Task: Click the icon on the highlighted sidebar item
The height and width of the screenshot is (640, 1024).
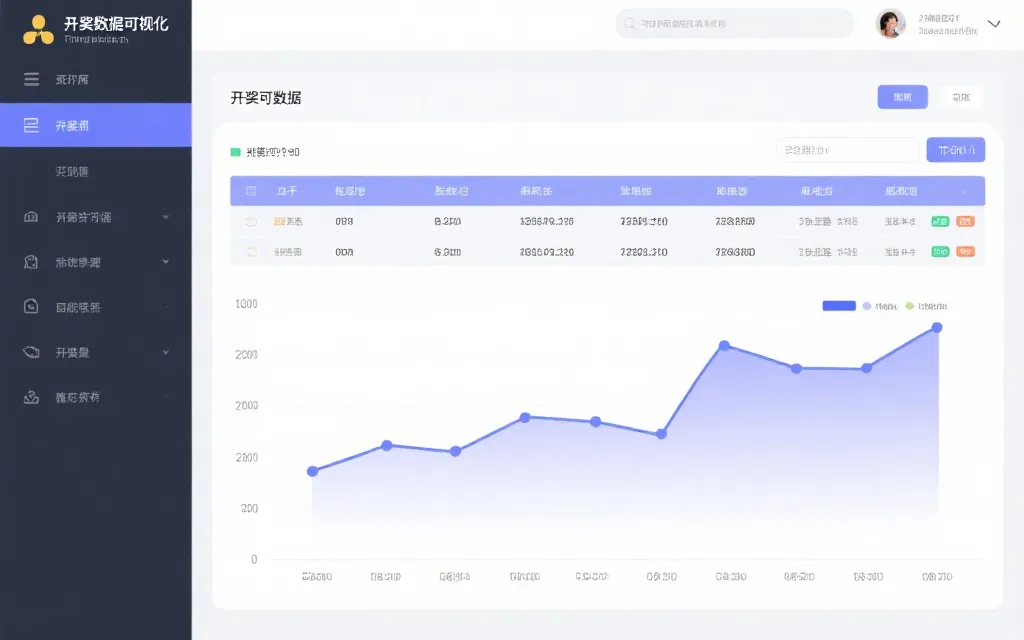Action: click(x=32, y=126)
